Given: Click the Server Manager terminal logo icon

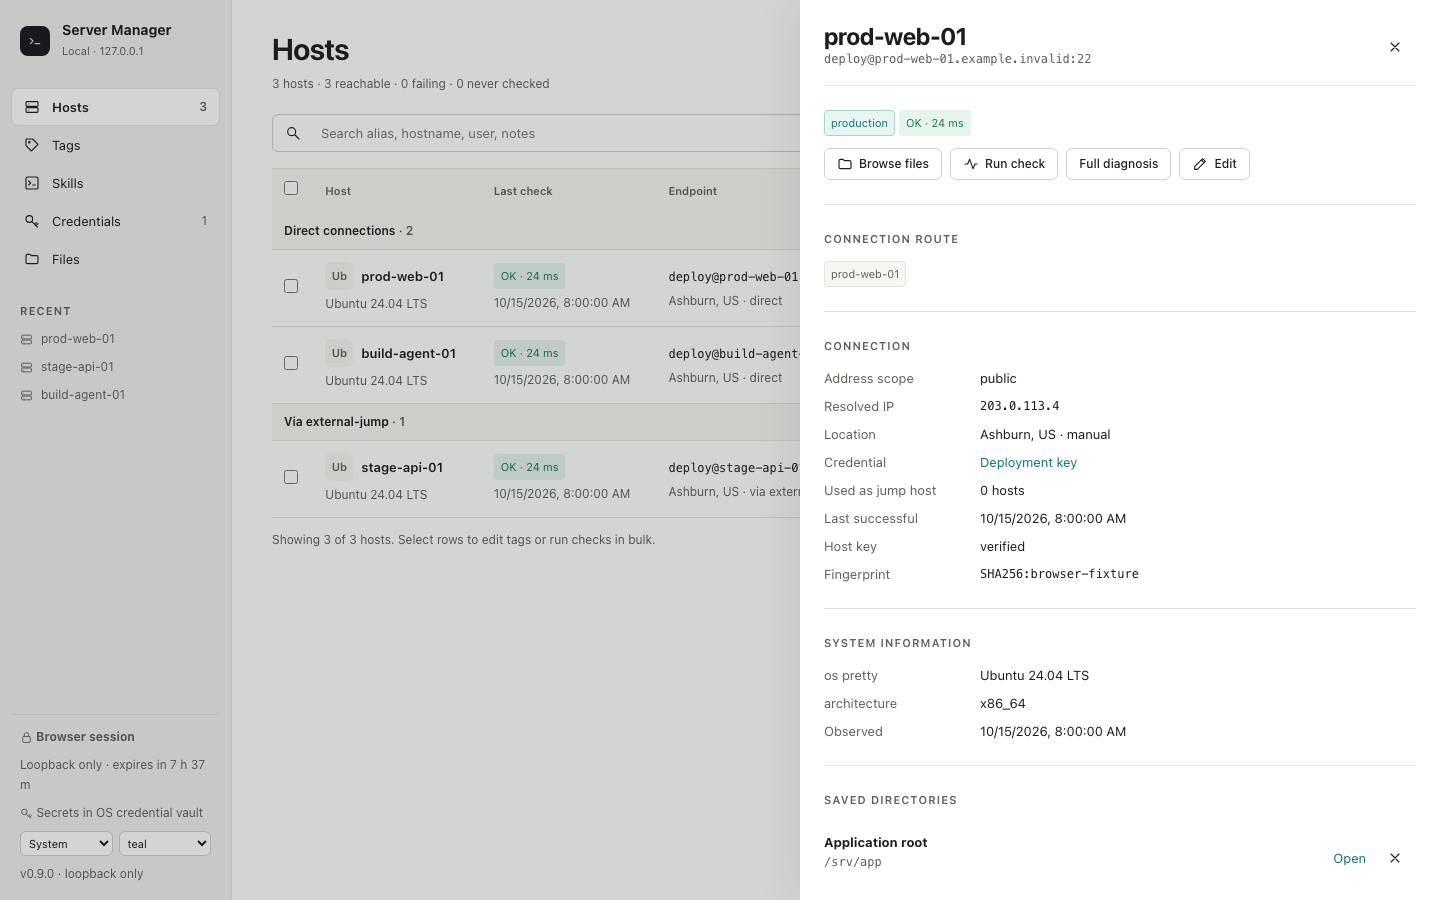Looking at the screenshot, I should point(35,41).
